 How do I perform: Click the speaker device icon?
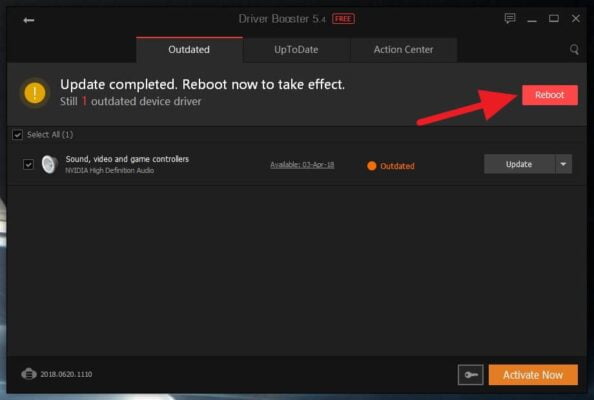coord(50,164)
